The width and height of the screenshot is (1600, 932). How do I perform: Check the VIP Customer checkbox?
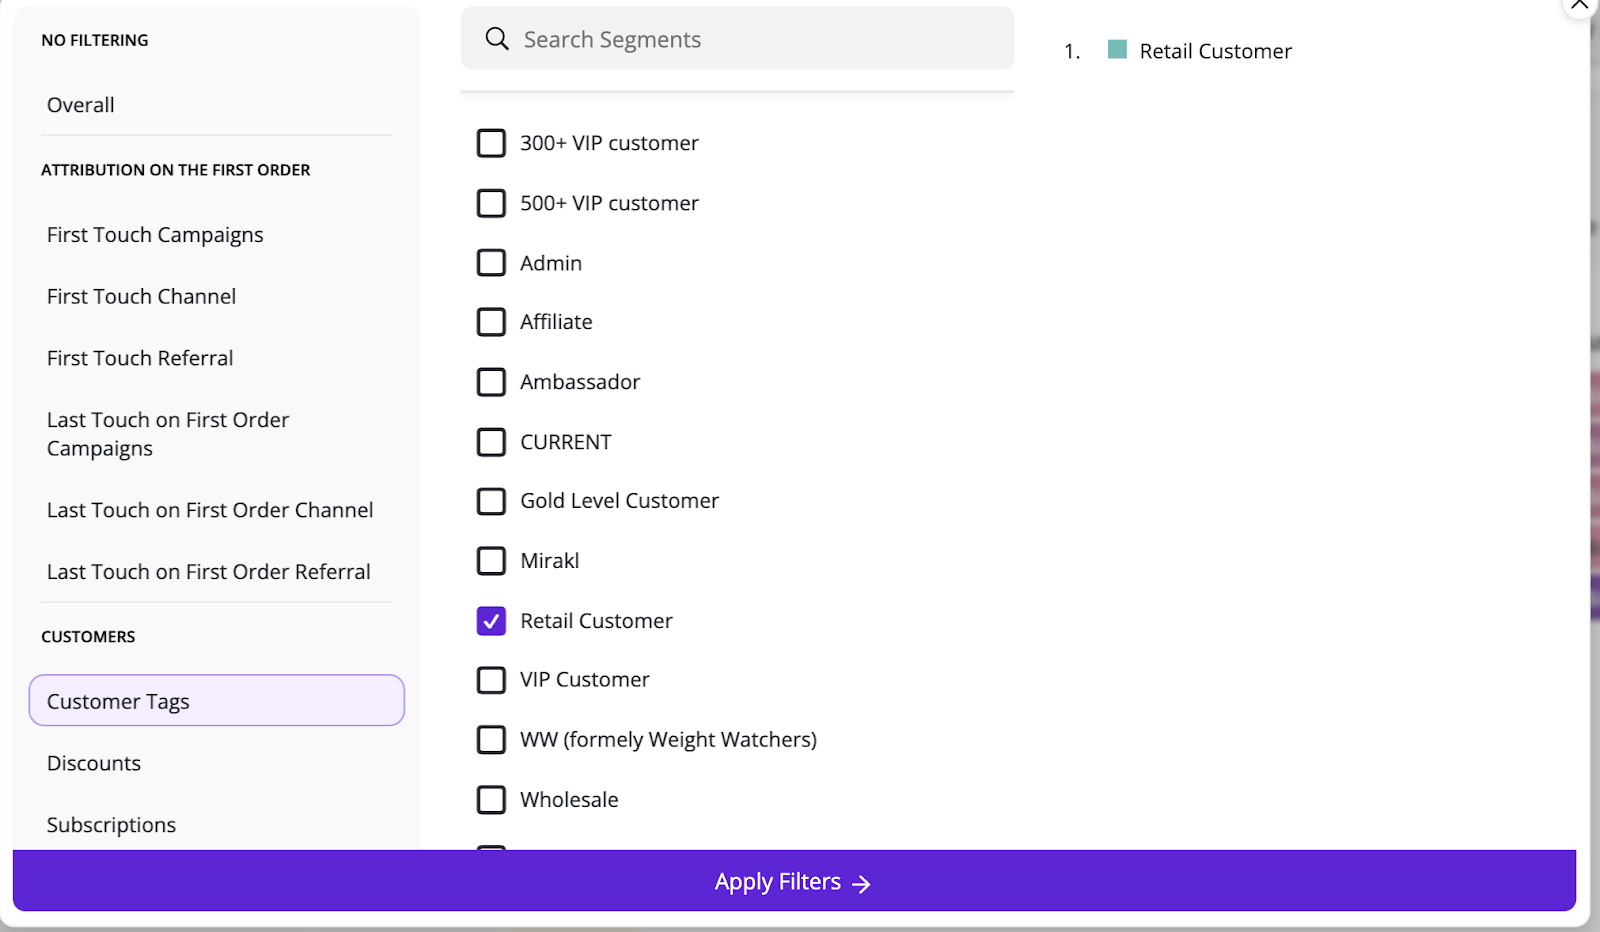(x=491, y=680)
